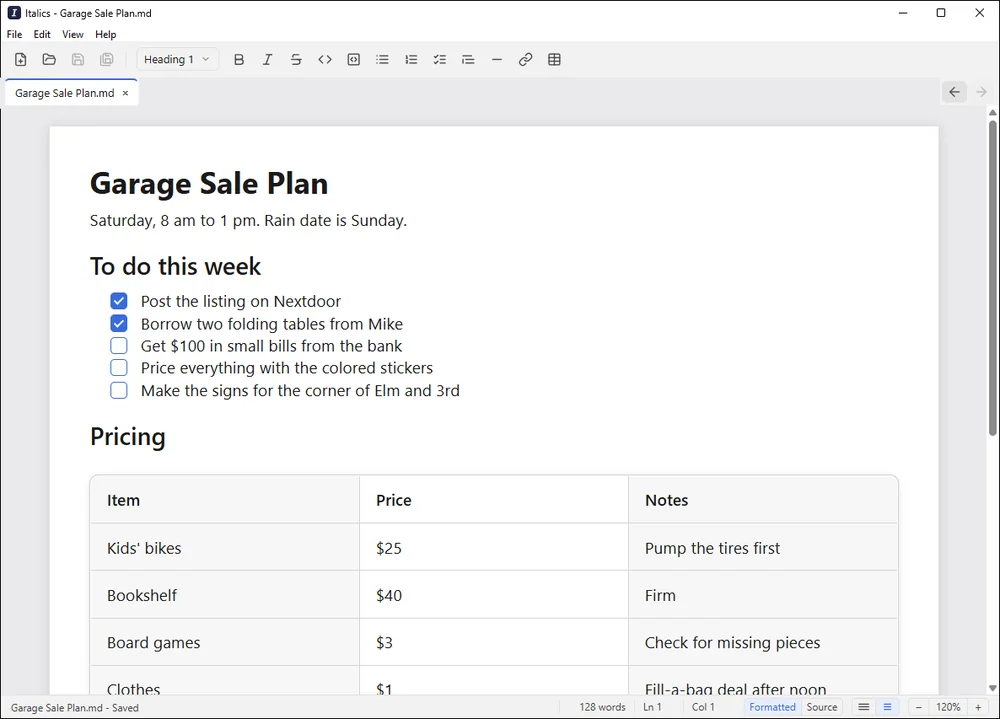
Task: Insert a task checklist
Action: click(x=439, y=59)
